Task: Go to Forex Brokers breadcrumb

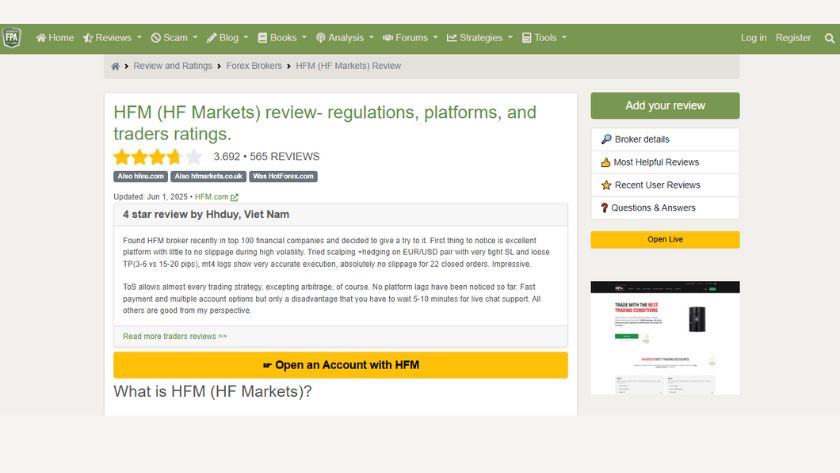Action: pyautogui.click(x=254, y=66)
